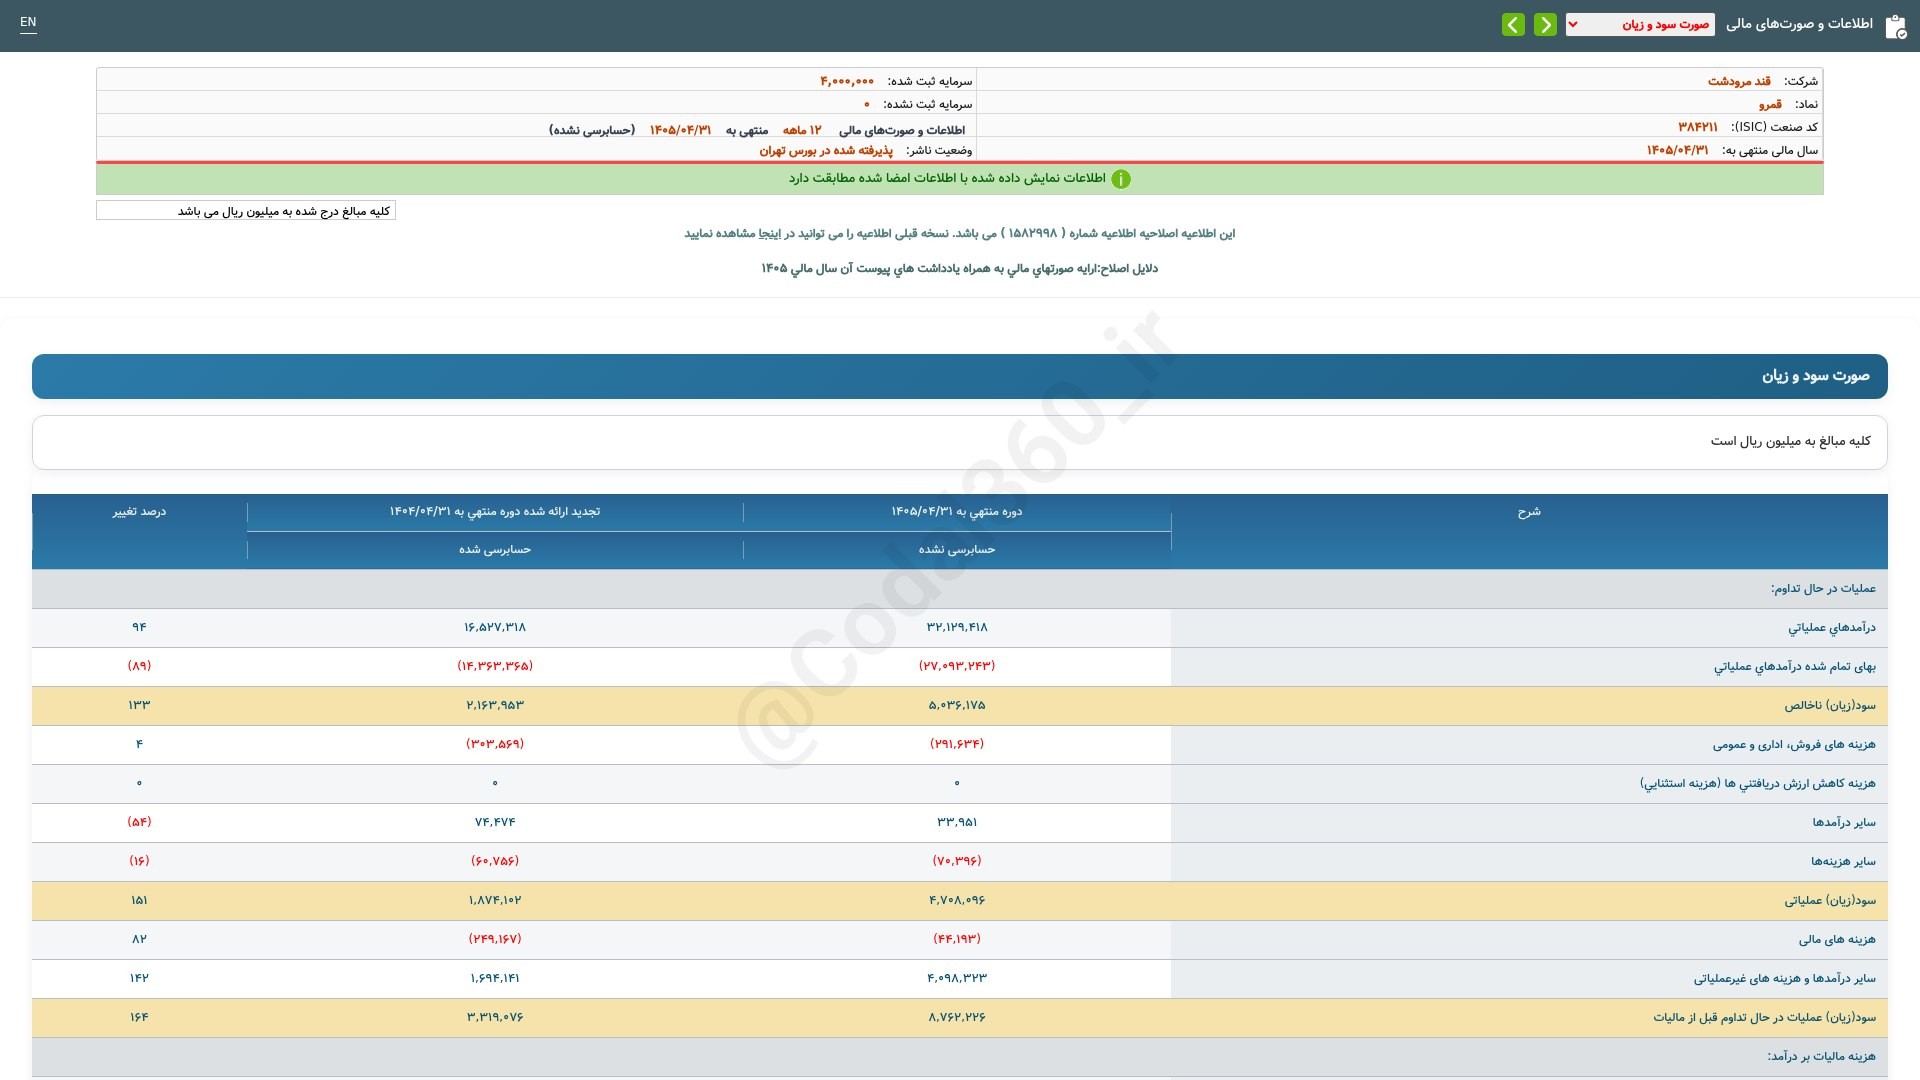Click the شرح column header
The height and width of the screenshot is (1080, 1920).
pos(1529,512)
